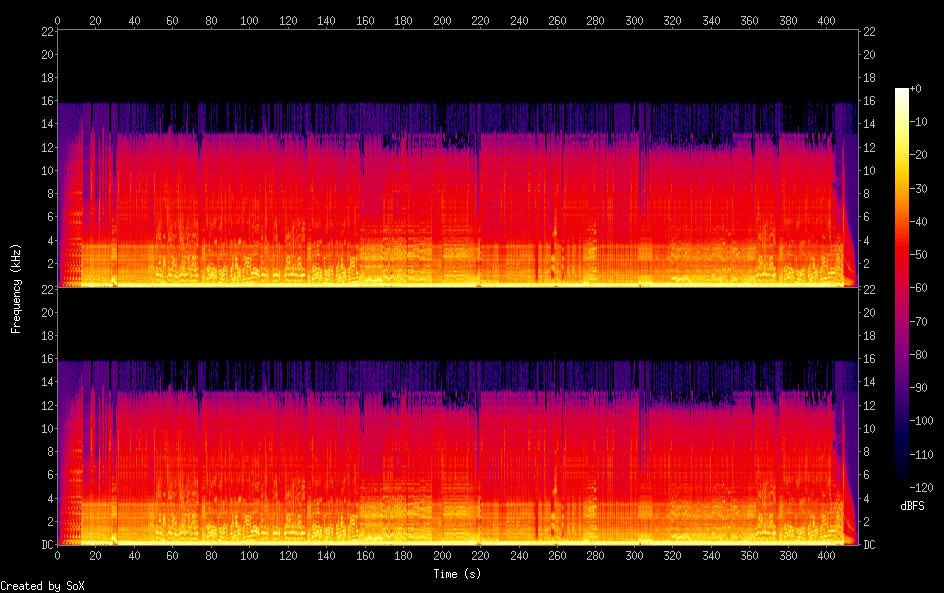The height and width of the screenshot is (593, 944).
Task: Click the 400 mark on the bottom time axis
Action: (x=826, y=555)
